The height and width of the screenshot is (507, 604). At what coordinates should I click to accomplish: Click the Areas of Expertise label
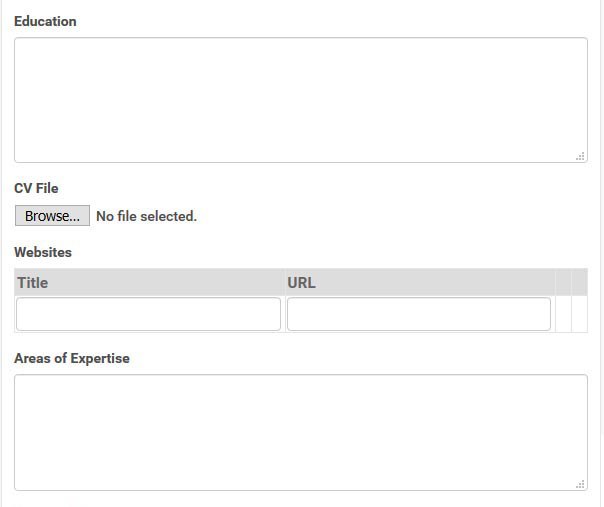pyautogui.click(x=72, y=358)
